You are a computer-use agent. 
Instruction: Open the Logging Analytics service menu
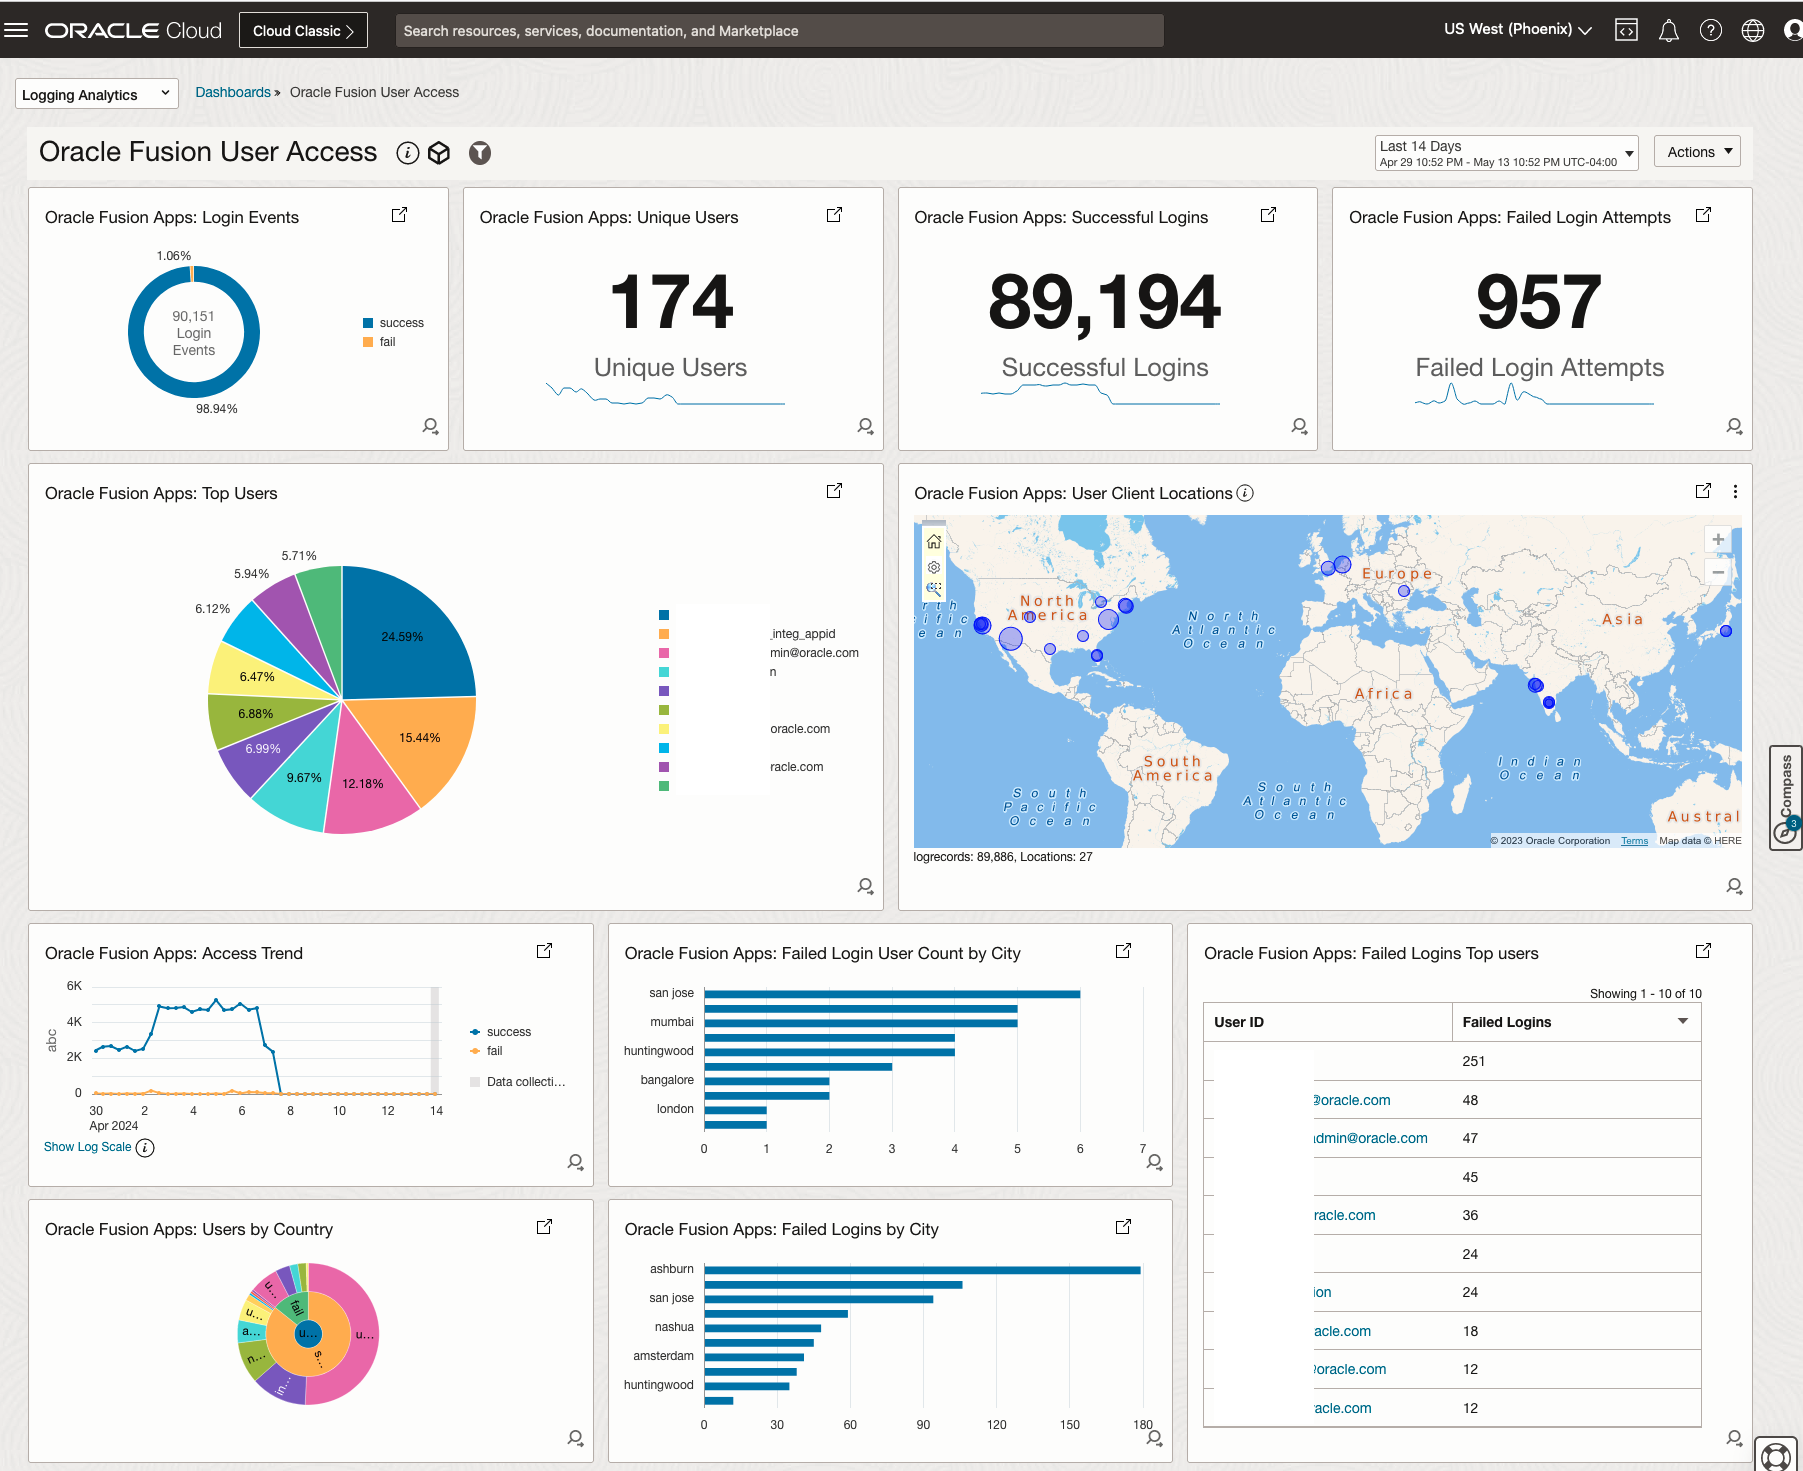coord(96,93)
